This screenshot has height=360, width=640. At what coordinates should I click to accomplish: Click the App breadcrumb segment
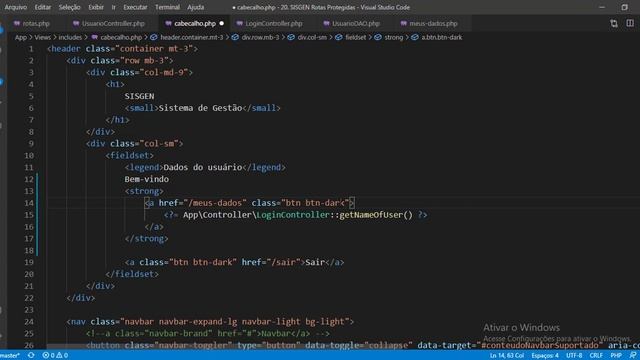pos(21,37)
